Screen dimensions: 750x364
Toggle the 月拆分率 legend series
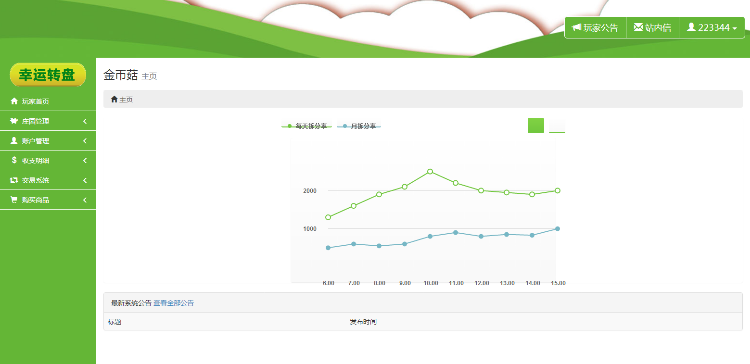[359, 126]
